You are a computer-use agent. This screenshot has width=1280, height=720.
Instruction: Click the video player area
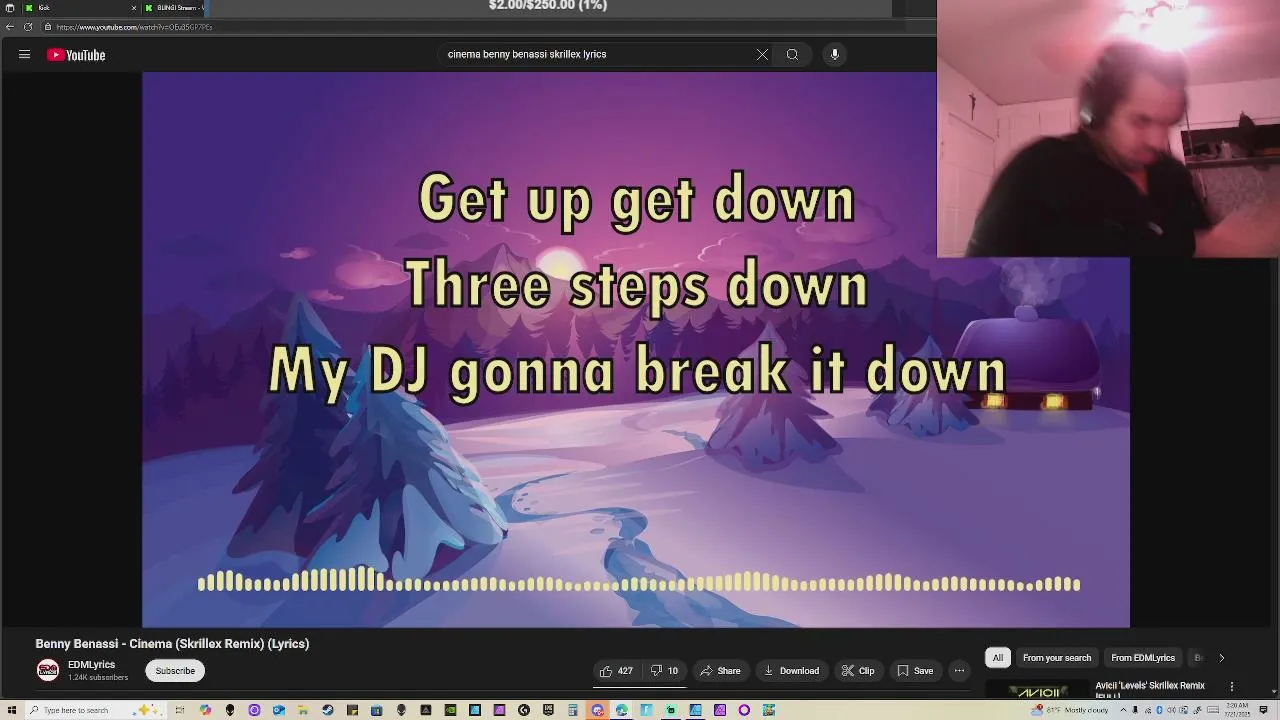click(636, 350)
